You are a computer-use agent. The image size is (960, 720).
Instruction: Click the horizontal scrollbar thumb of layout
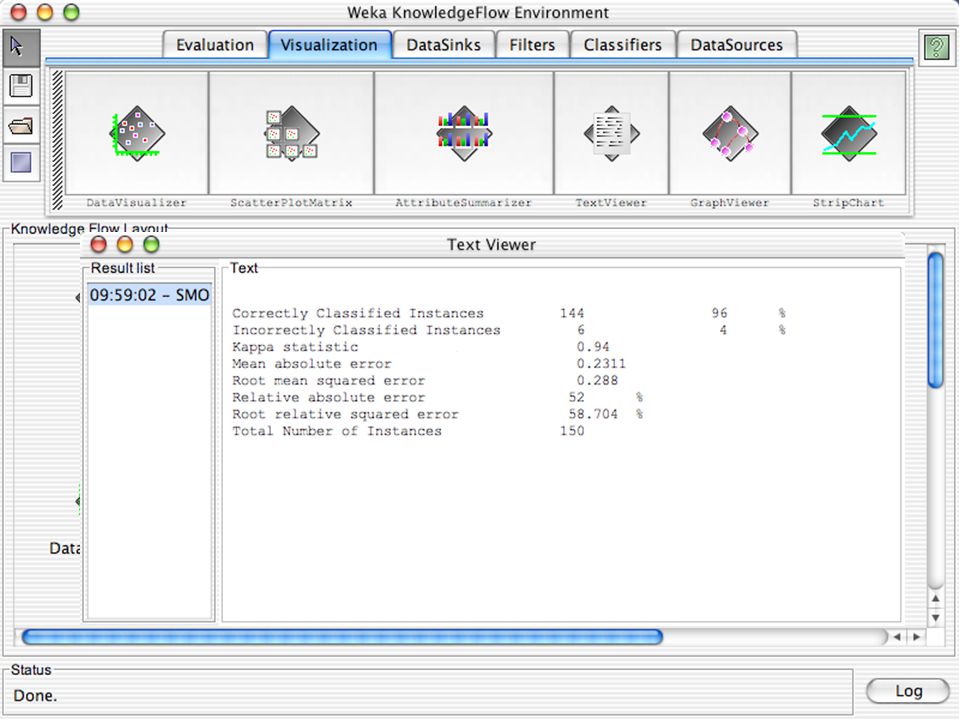coord(342,637)
